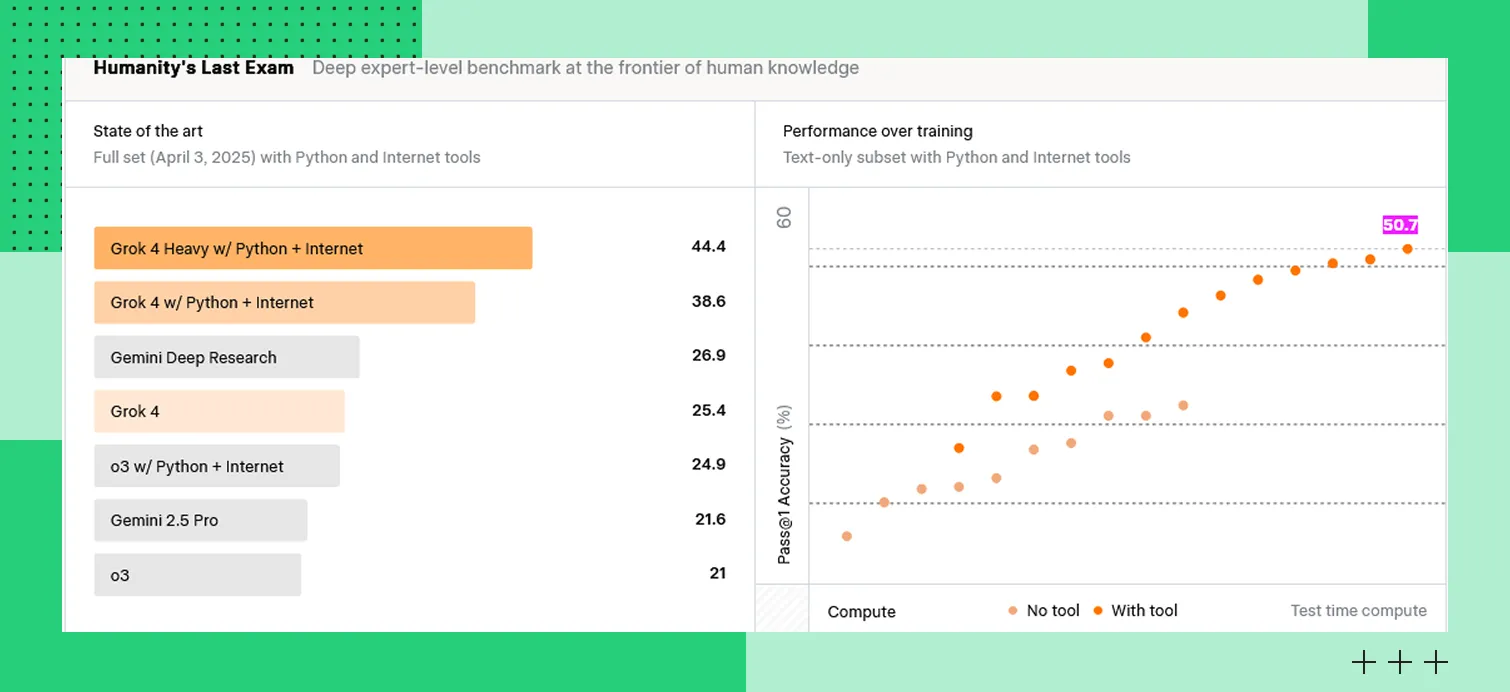This screenshot has width=1510, height=692.
Task: Select the Gemini 2.5 Pro bar
Action: [201, 520]
